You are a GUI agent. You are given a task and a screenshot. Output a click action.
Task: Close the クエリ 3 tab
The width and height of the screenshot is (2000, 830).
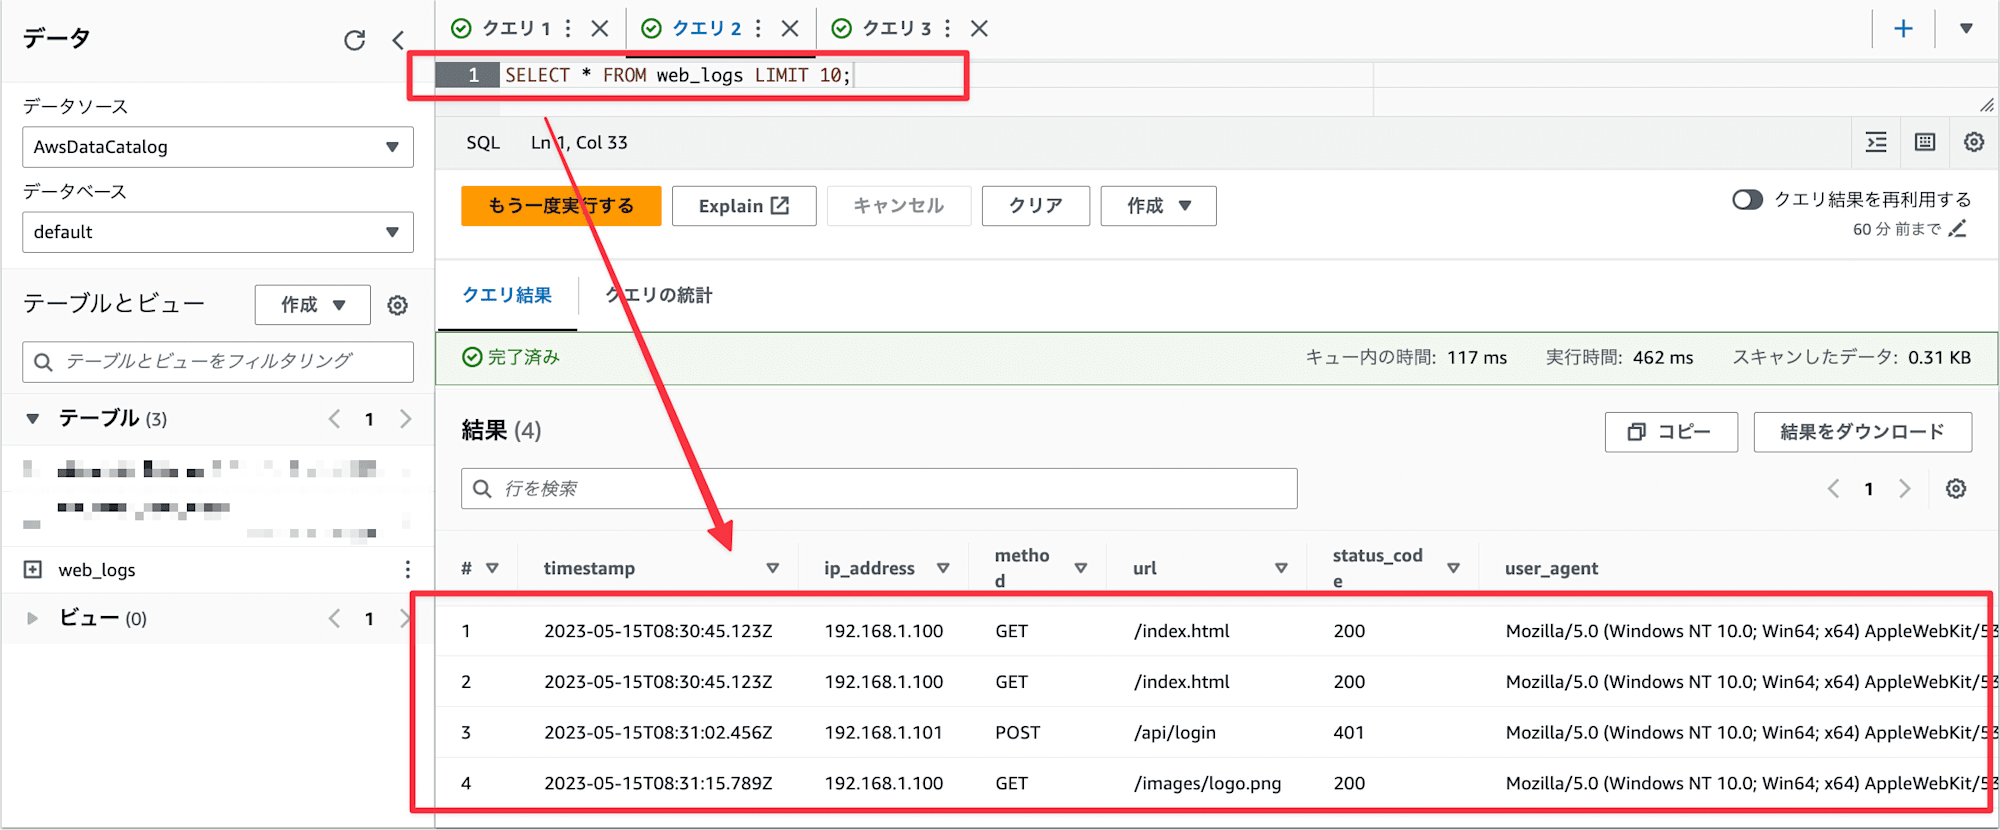[979, 28]
